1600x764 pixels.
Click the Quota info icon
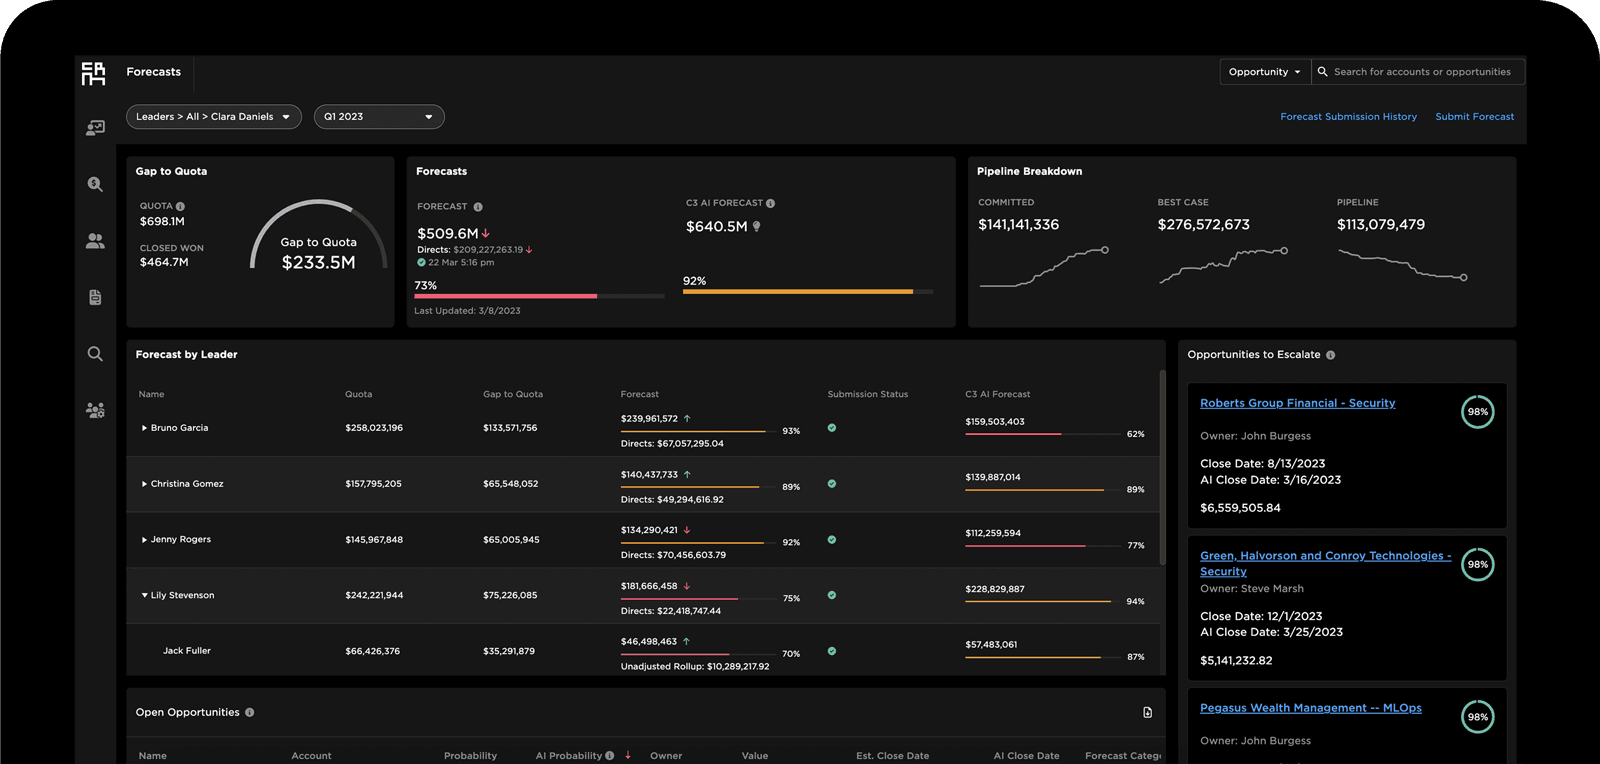(x=180, y=206)
